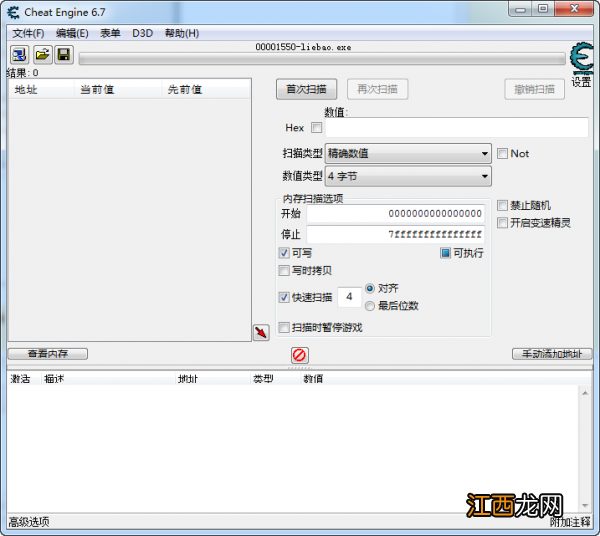Image resolution: width=600 pixels, height=536 pixels.
Task: Click the 地址 column header in address list
Action: pyautogui.click(x=213, y=379)
